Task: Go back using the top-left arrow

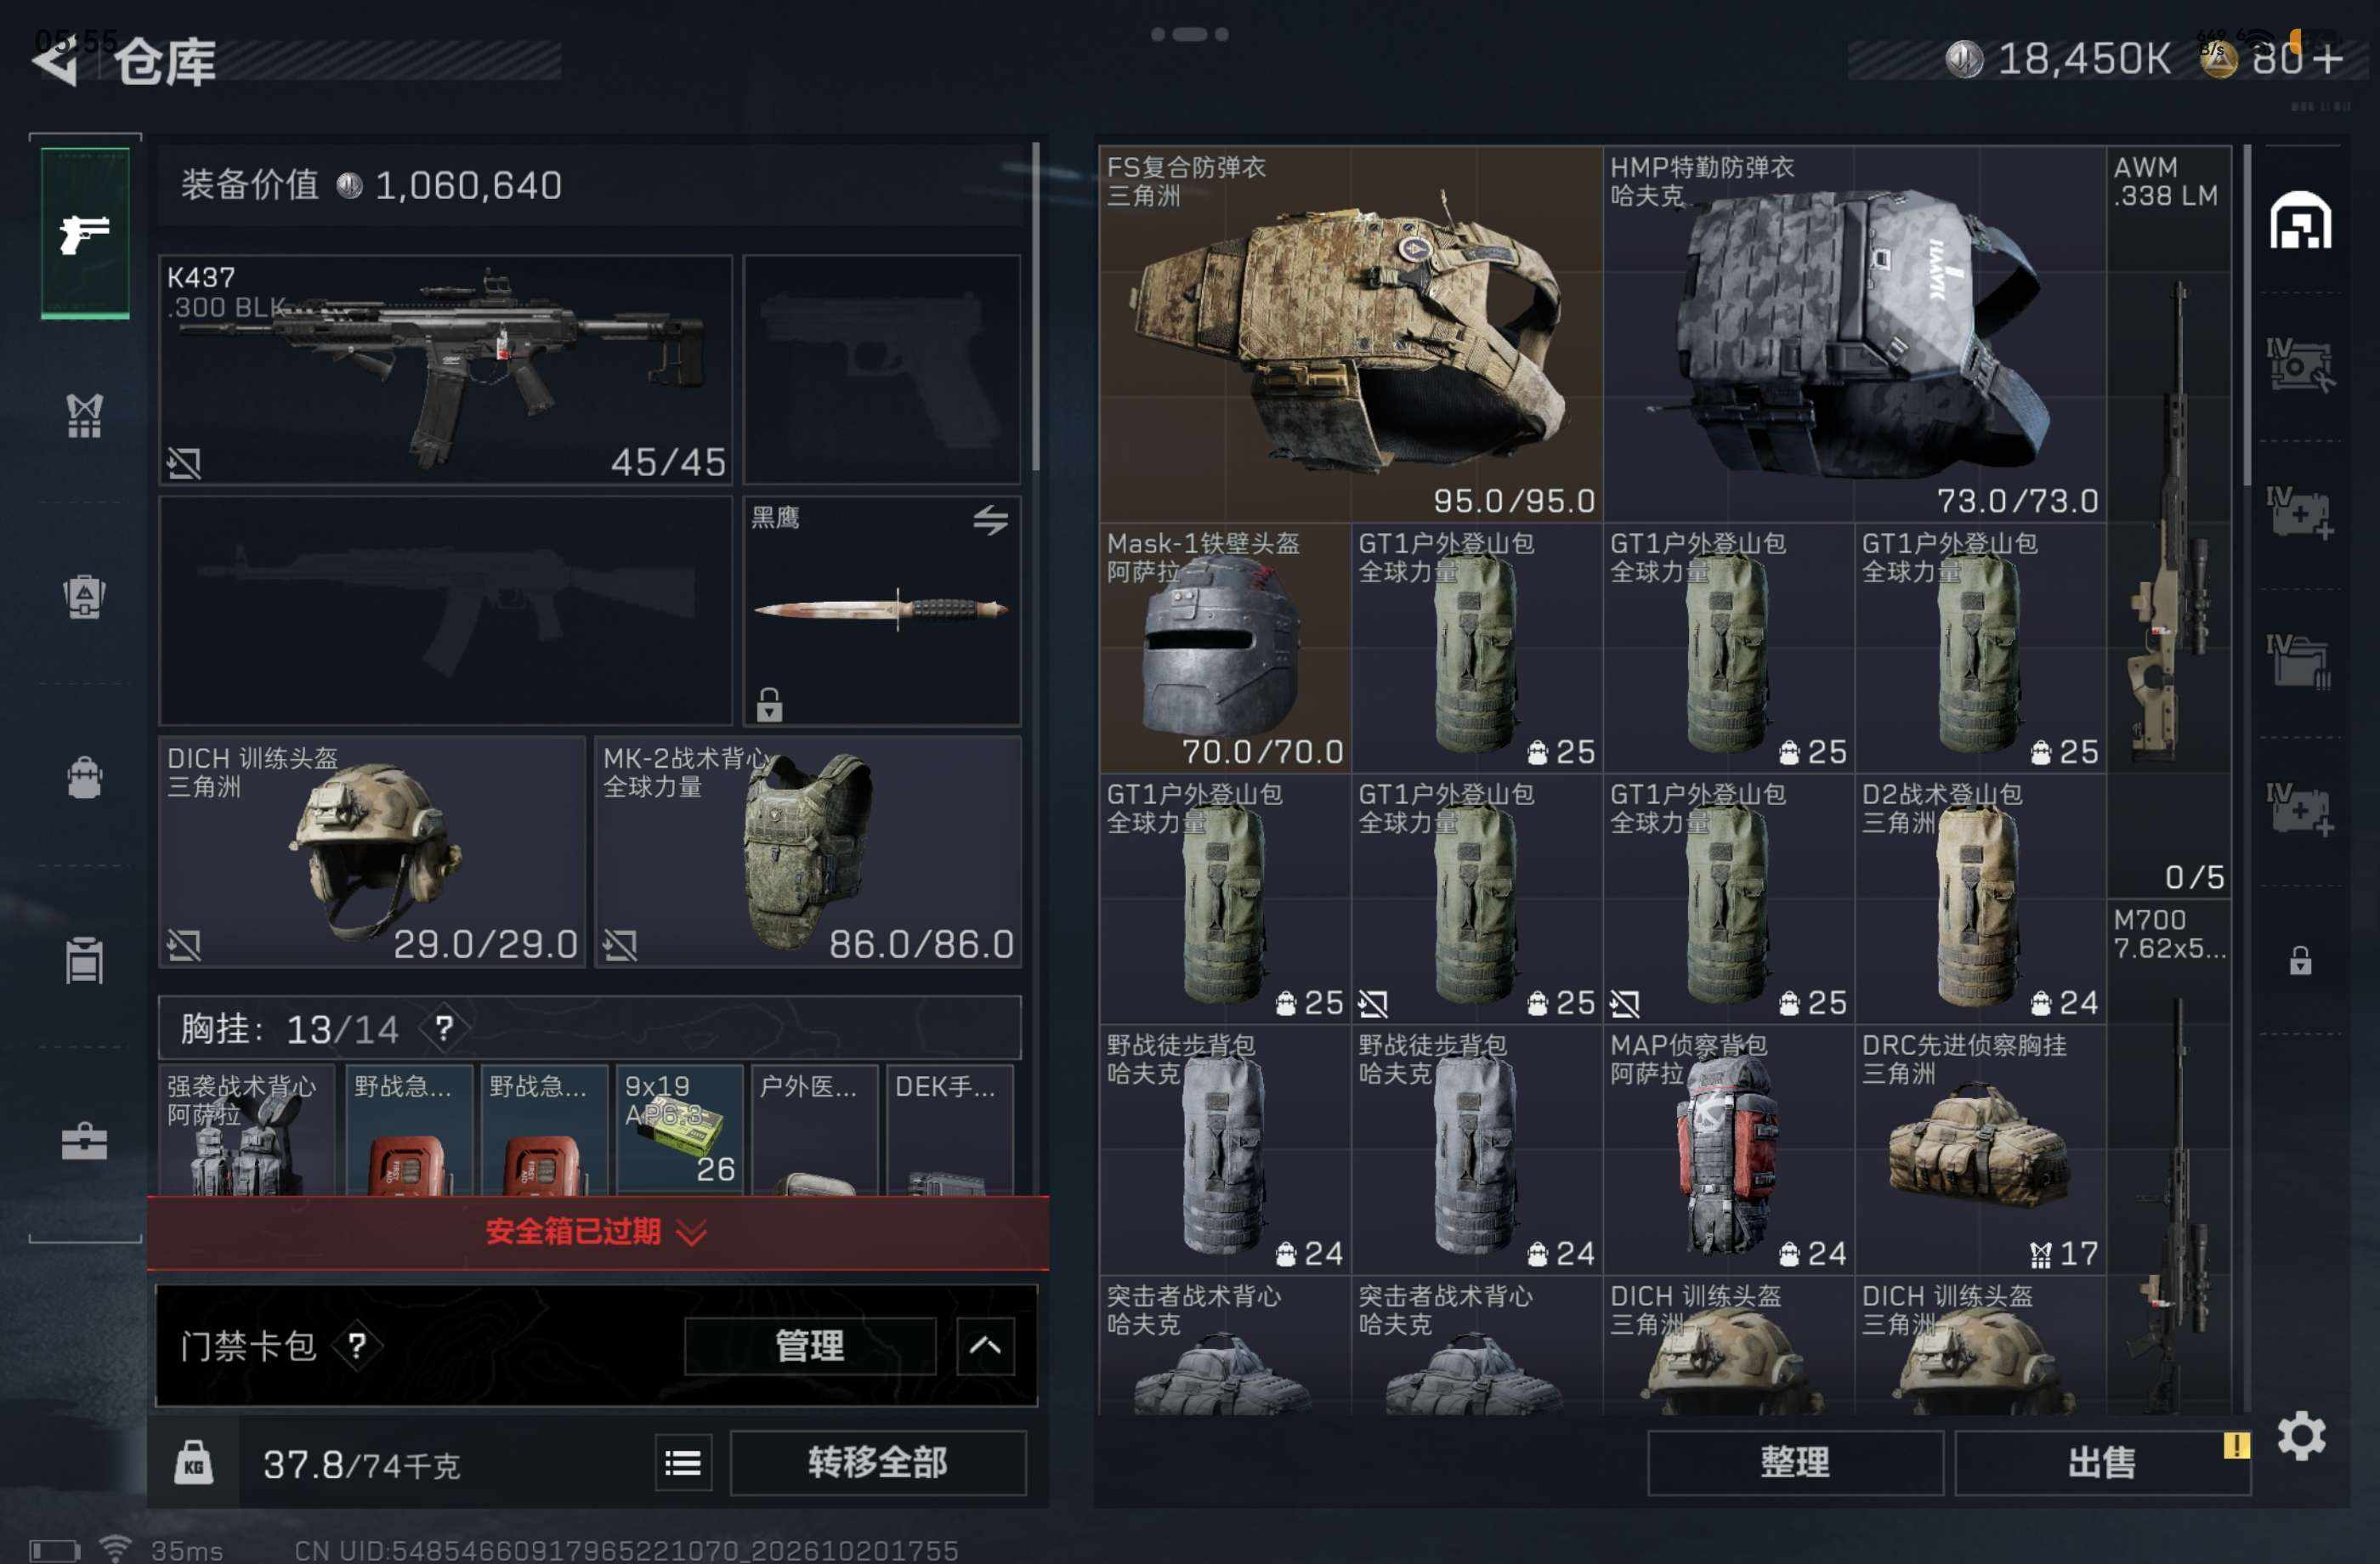Action: click(55, 62)
